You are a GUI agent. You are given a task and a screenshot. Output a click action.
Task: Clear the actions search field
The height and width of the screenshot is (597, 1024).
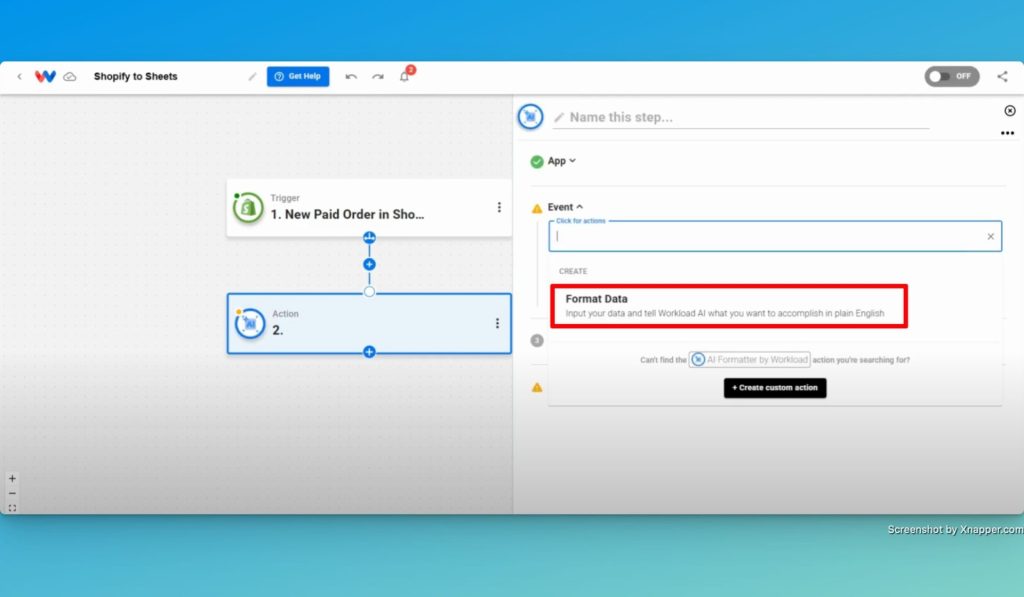point(991,236)
